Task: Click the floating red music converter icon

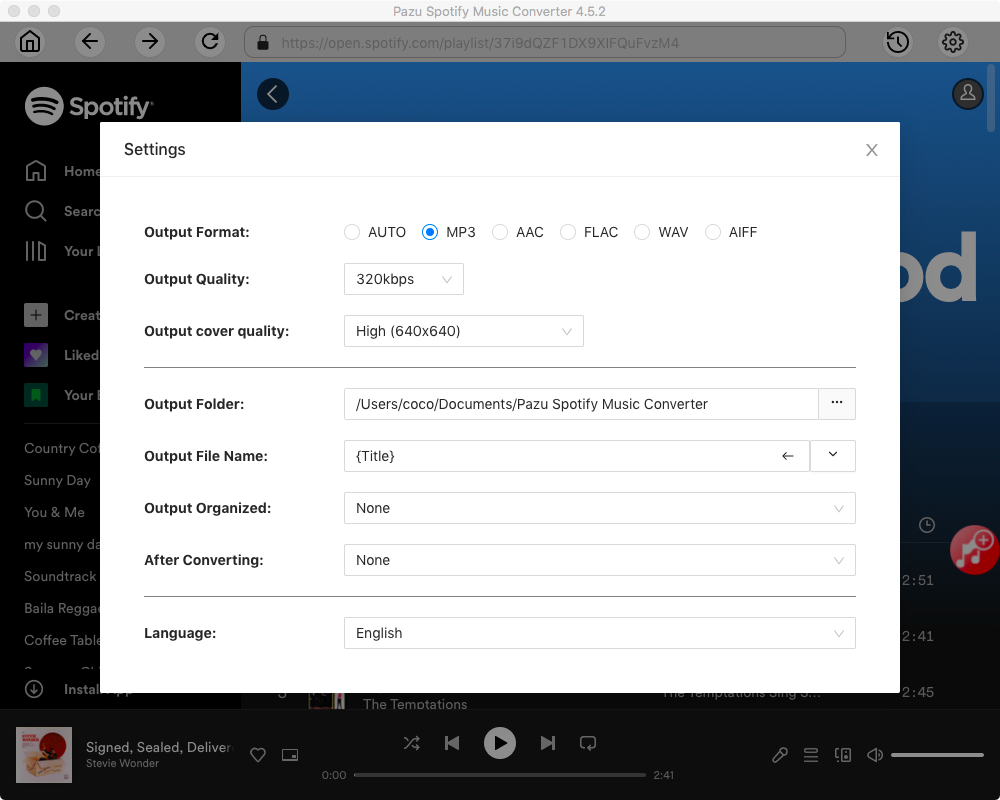Action: [x=974, y=550]
